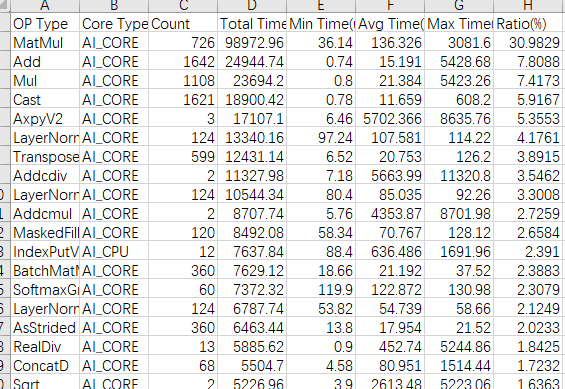The height and width of the screenshot is (389, 565).
Task: Select the column H header
Action: (528, 5)
